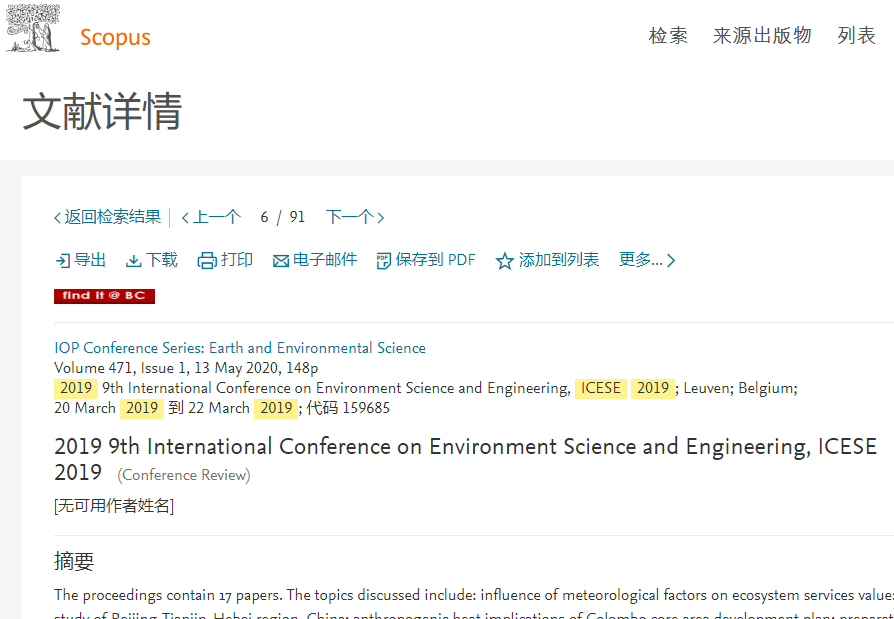Click the (Conference Review) label
The width and height of the screenshot is (894, 619).
(x=184, y=475)
